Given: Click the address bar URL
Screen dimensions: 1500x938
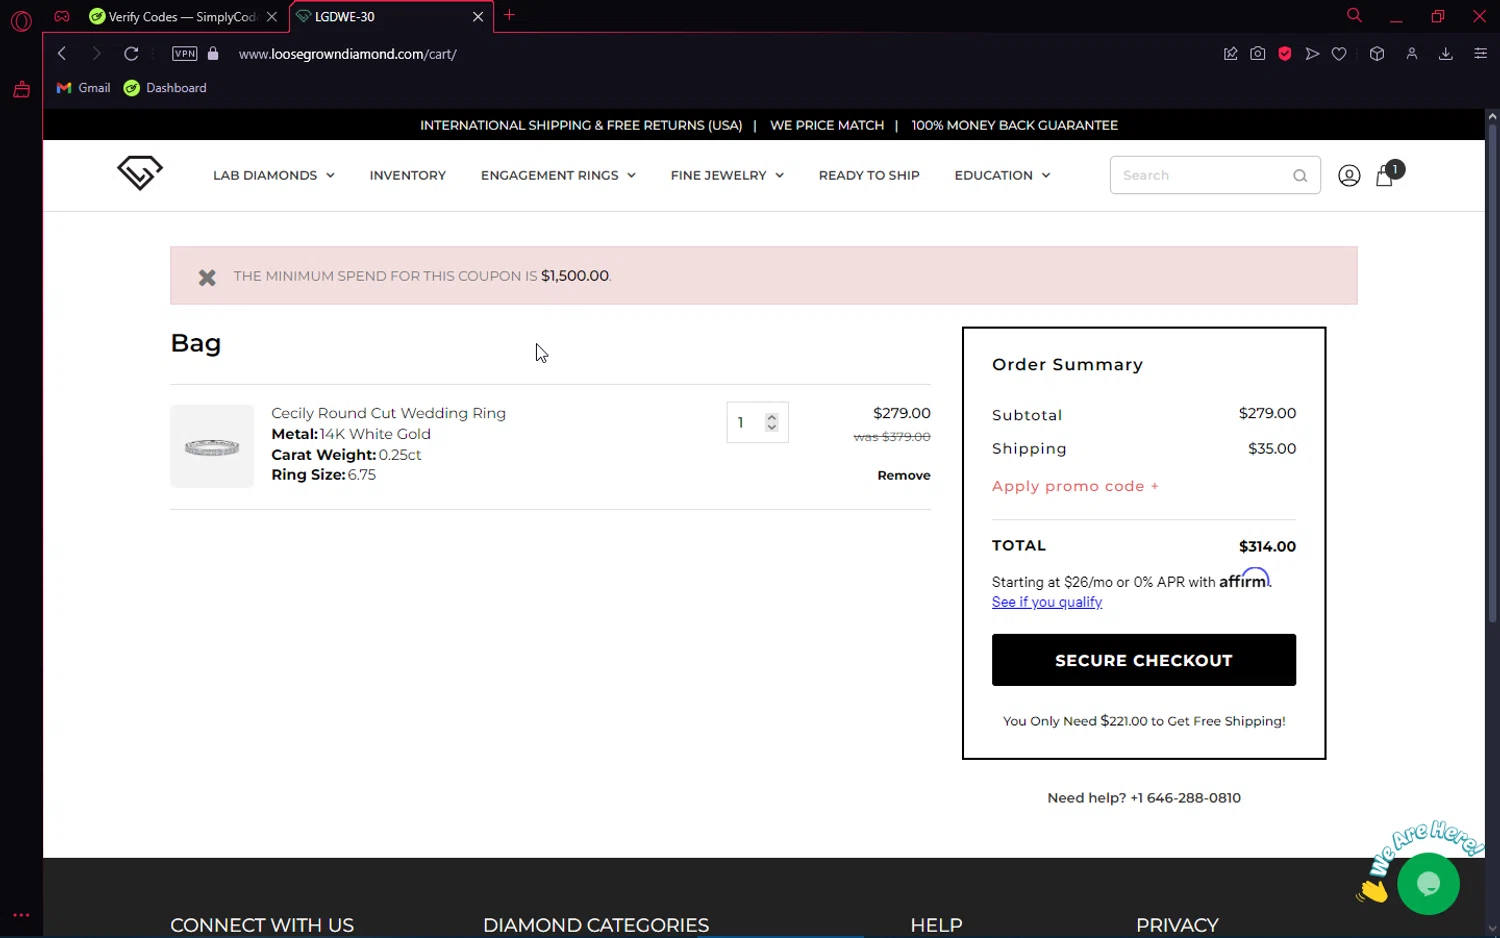Looking at the screenshot, I should click(x=348, y=54).
